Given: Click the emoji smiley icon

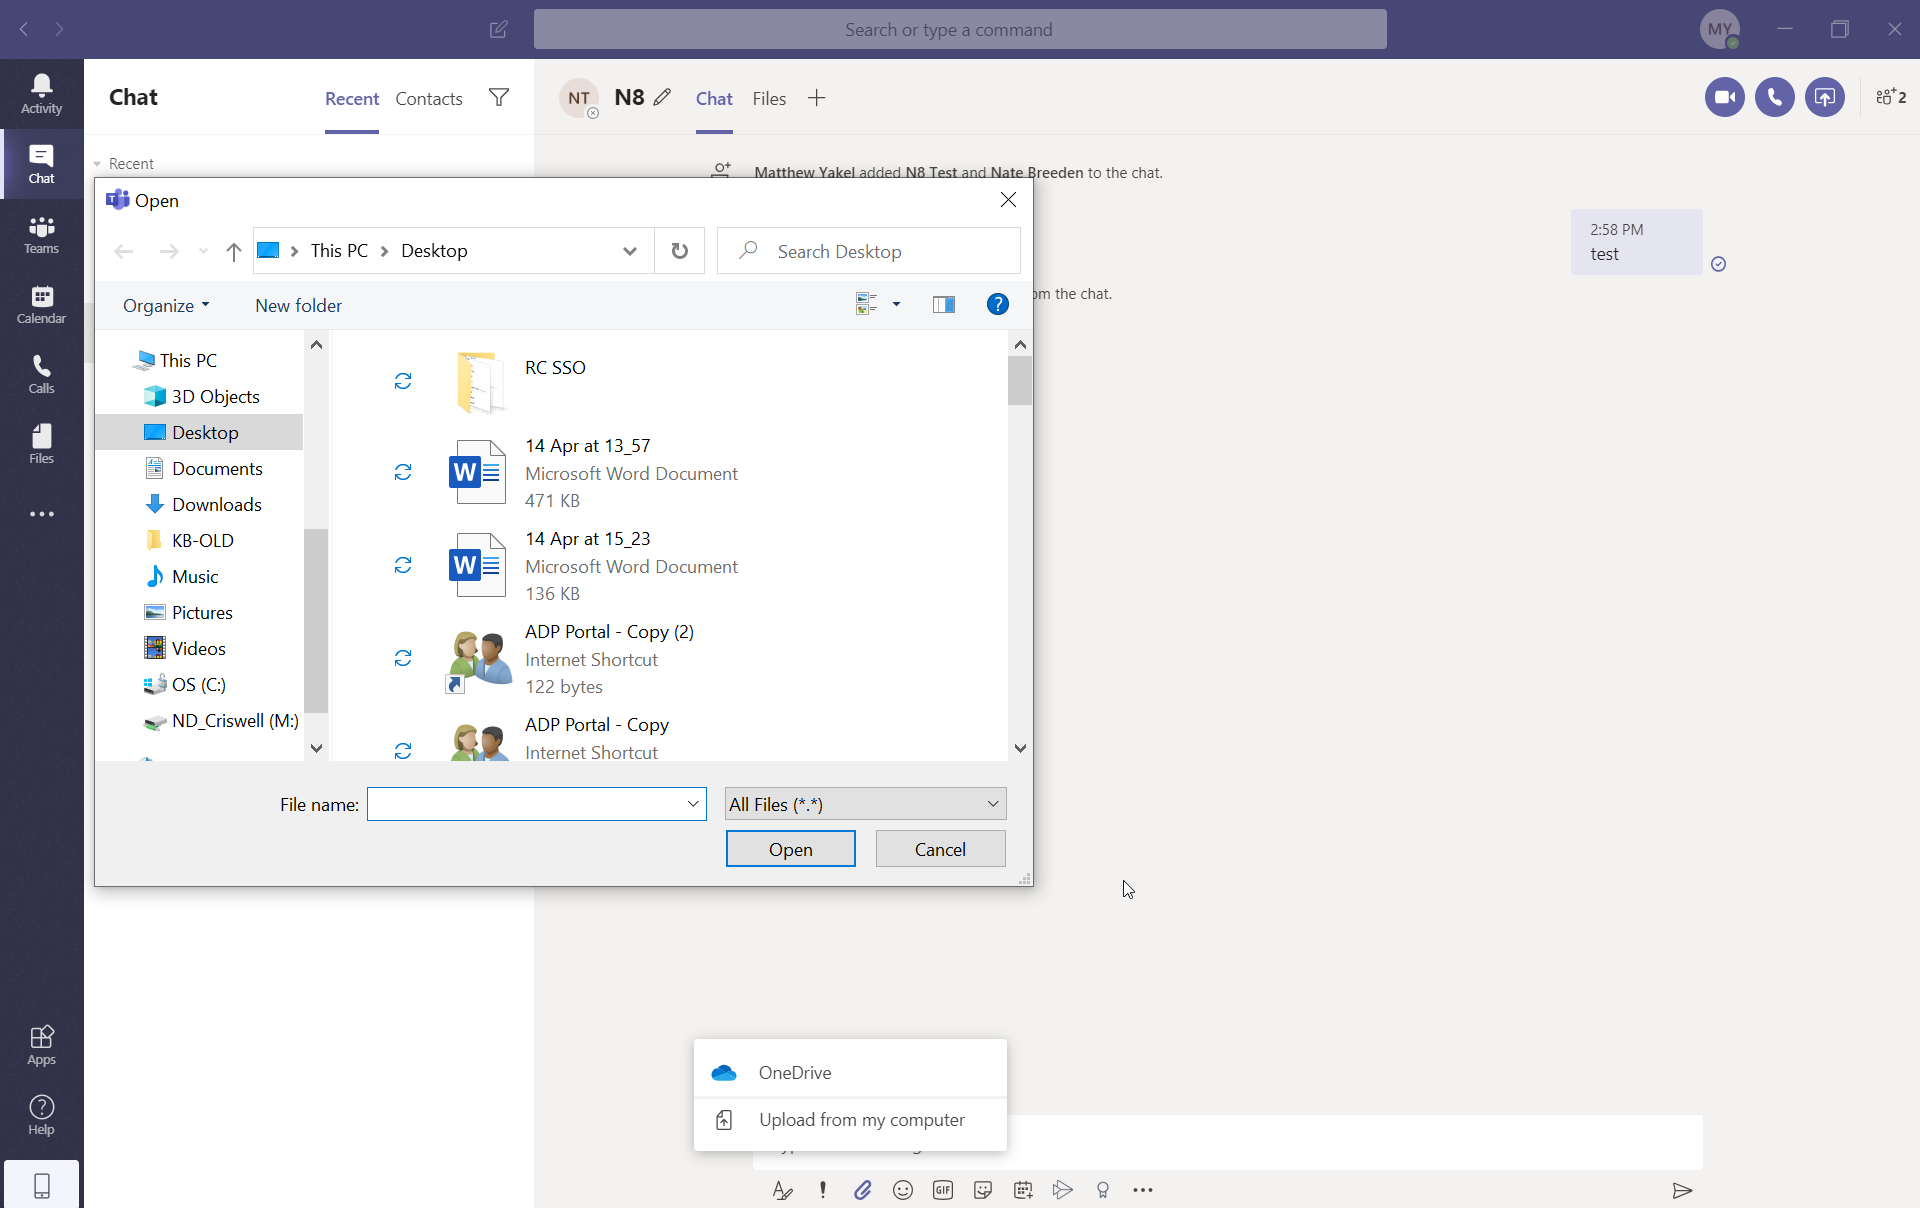Looking at the screenshot, I should point(902,1190).
